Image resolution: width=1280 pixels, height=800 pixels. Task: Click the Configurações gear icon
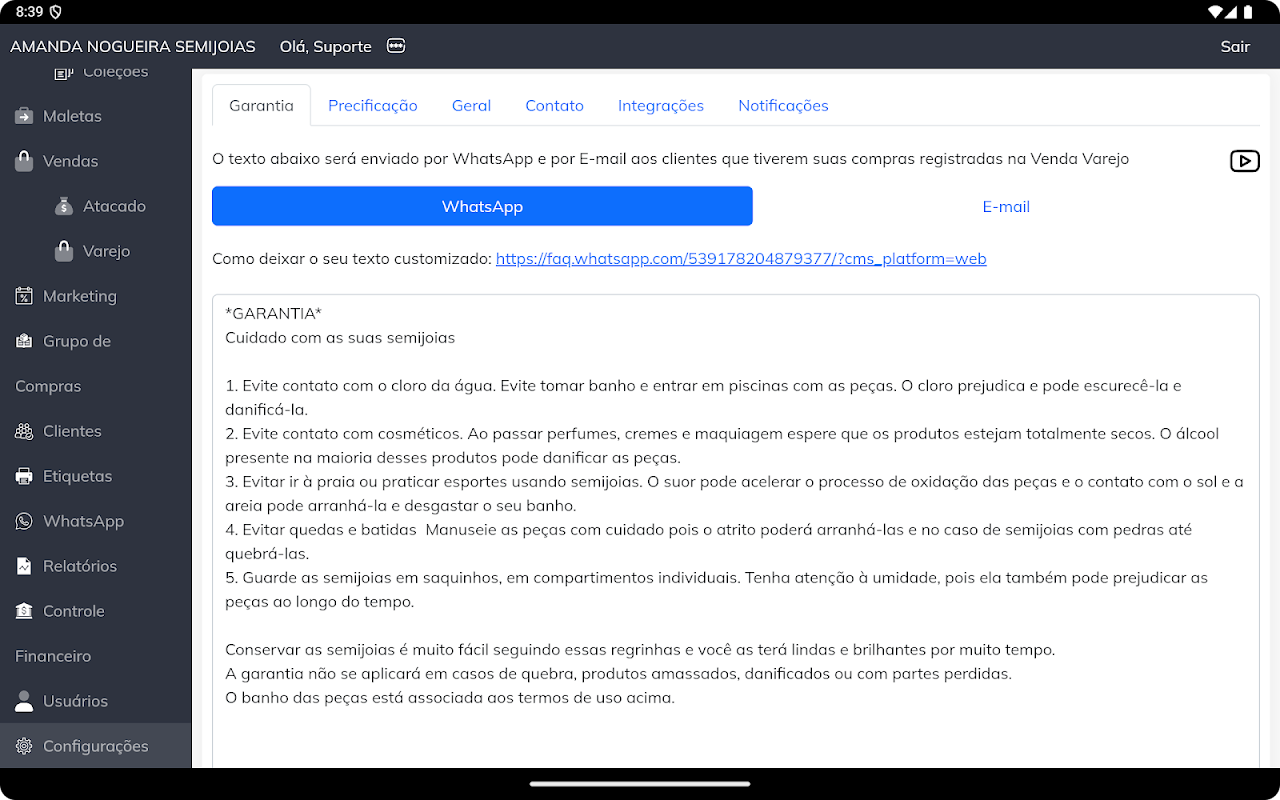24,746
